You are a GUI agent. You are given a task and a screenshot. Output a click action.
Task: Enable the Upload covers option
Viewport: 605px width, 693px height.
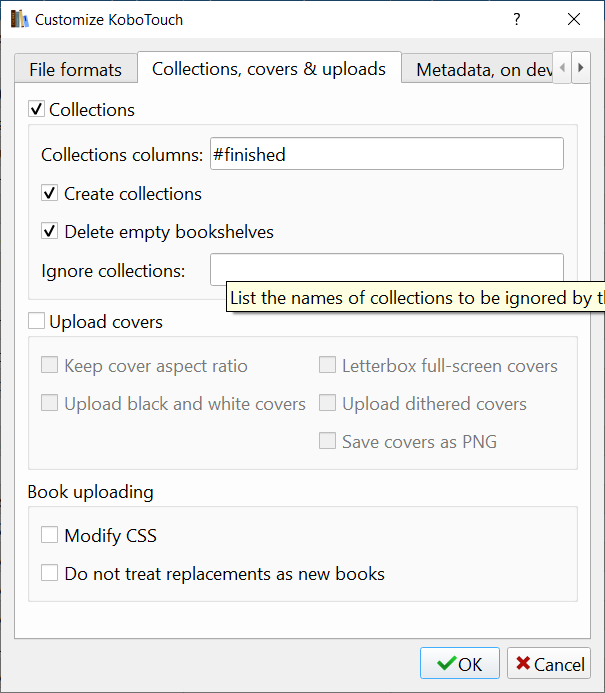[37, 322]
